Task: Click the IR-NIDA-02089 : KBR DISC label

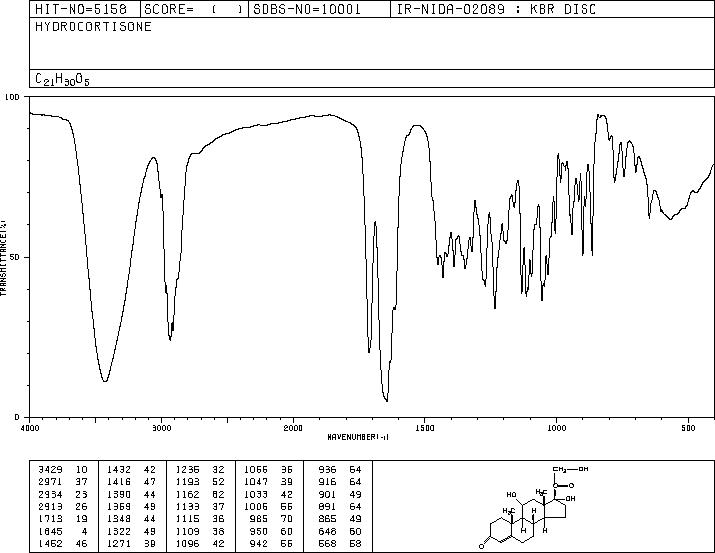Action: tap(496, 9)
